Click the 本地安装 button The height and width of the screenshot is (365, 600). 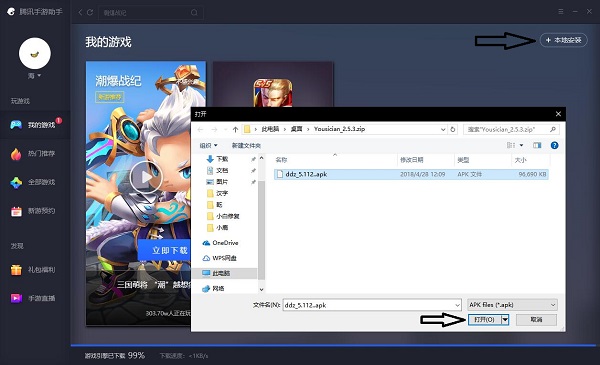tap(564, 40)
